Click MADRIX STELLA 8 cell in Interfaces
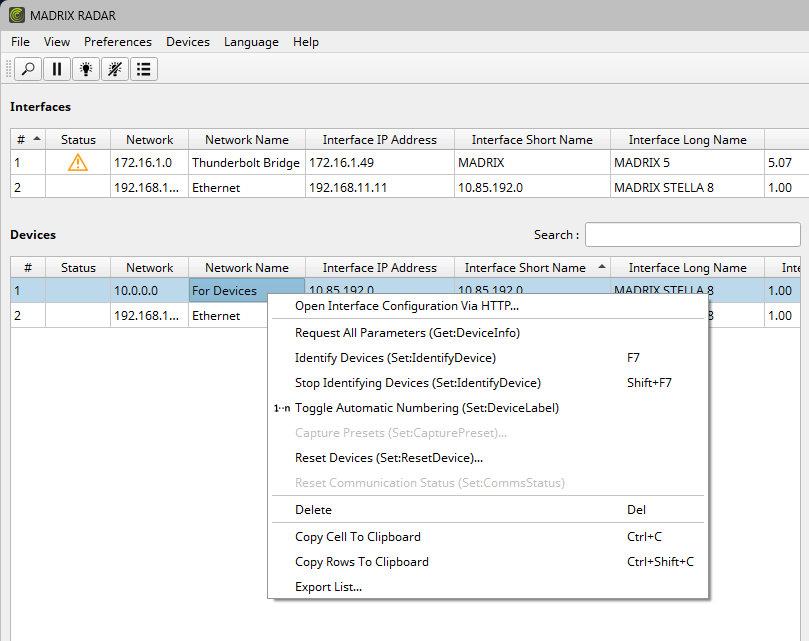 click(687, 187)
